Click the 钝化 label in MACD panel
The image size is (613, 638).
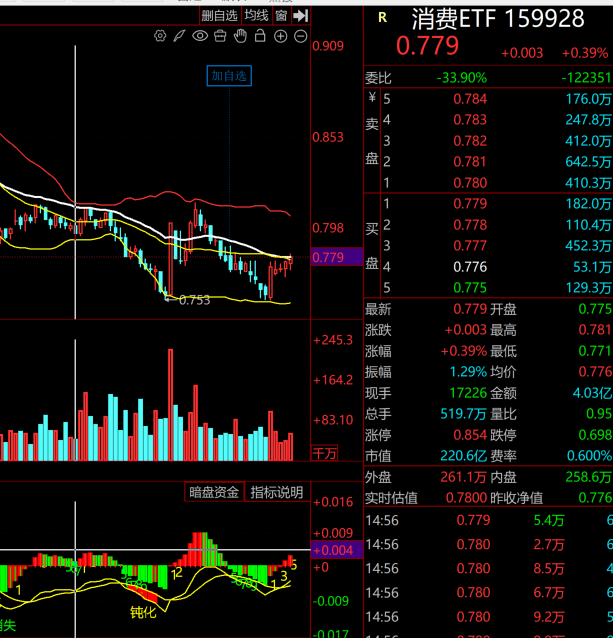coord(143,612)
